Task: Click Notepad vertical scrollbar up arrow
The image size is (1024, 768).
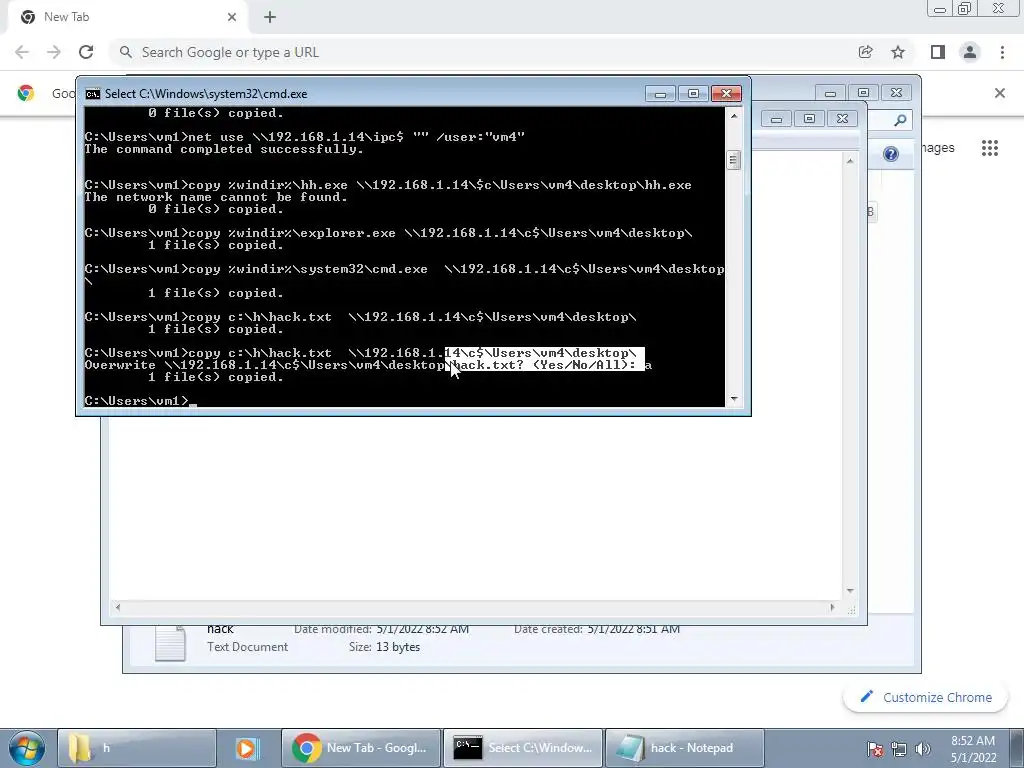Action: point(850,161)
